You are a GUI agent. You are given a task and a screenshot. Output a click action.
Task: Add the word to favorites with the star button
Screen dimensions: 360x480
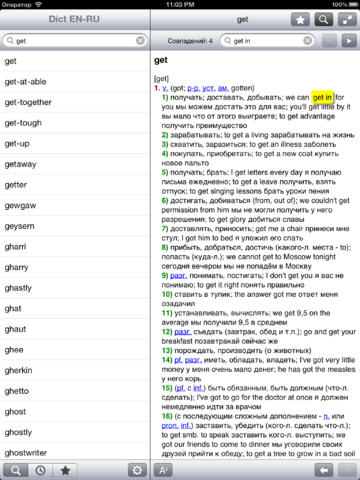coord(300,20)
